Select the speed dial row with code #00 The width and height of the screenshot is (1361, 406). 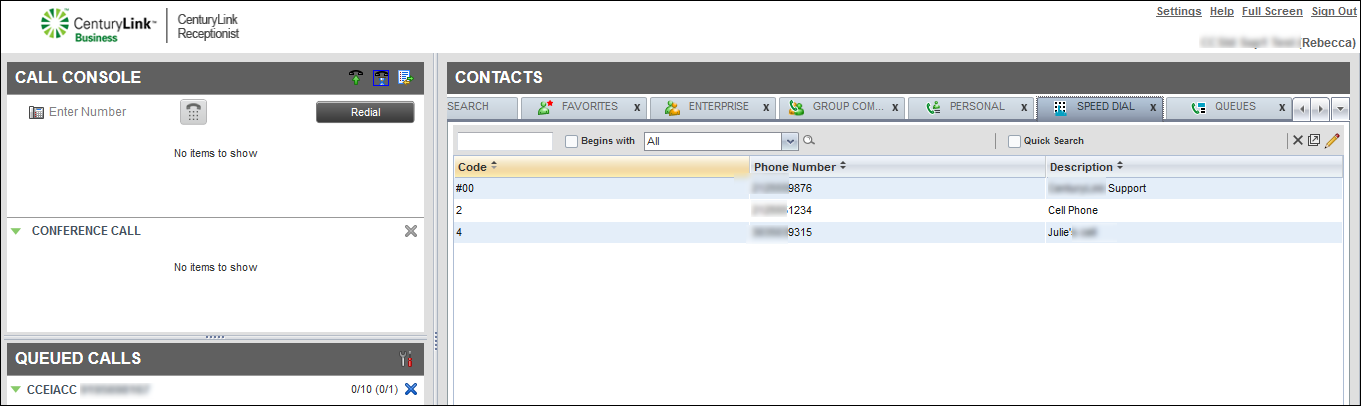click(898, 188)
